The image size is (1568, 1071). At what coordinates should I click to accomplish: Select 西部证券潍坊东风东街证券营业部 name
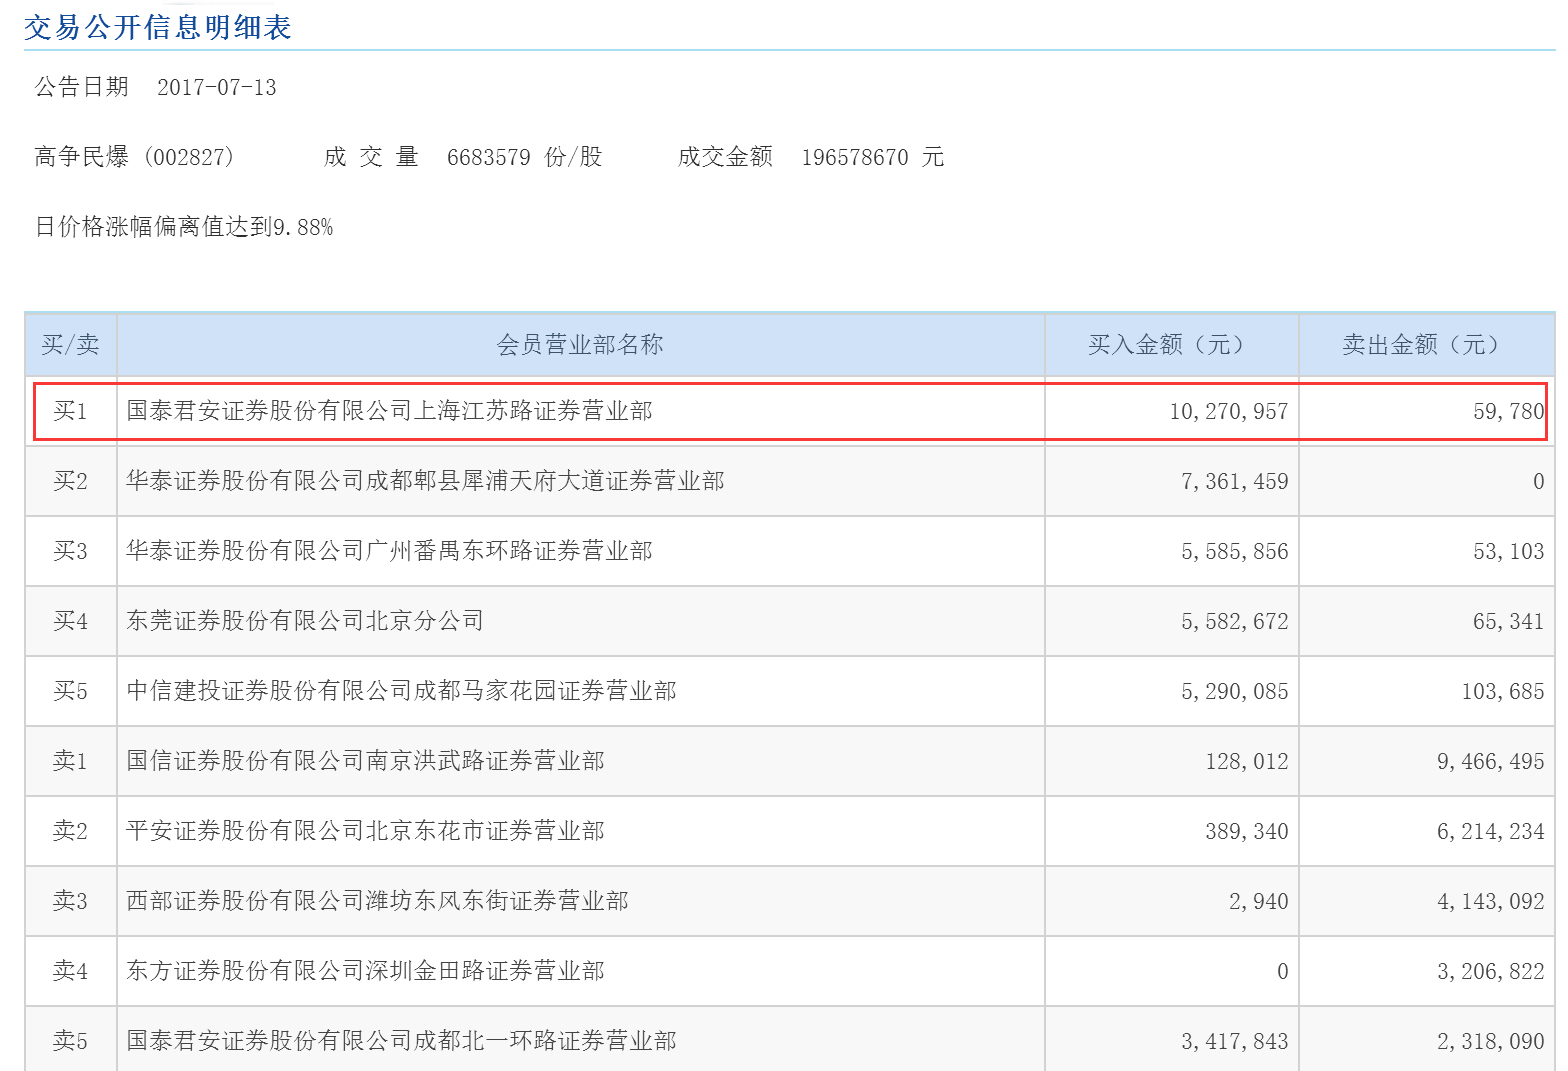click(x=378, y=901)
